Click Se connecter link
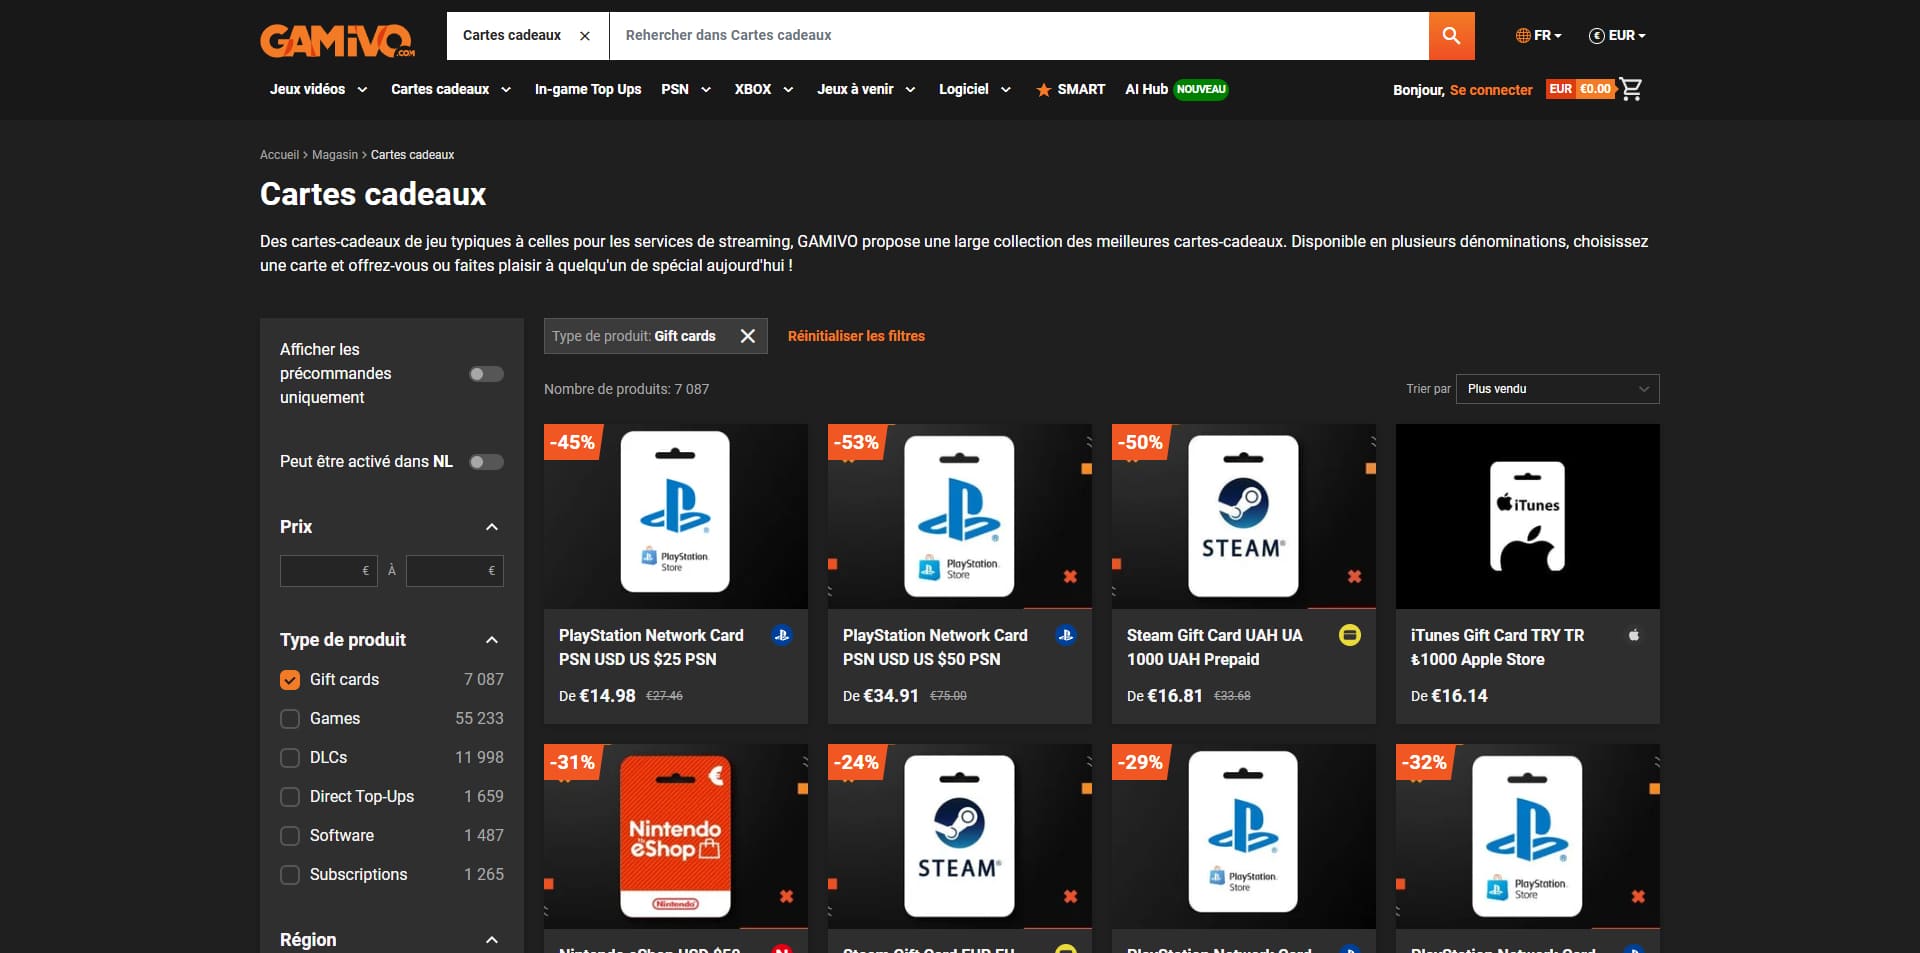Image resolution: width=1920 pixels, height=953 pixels. [x=1491, y=90]
